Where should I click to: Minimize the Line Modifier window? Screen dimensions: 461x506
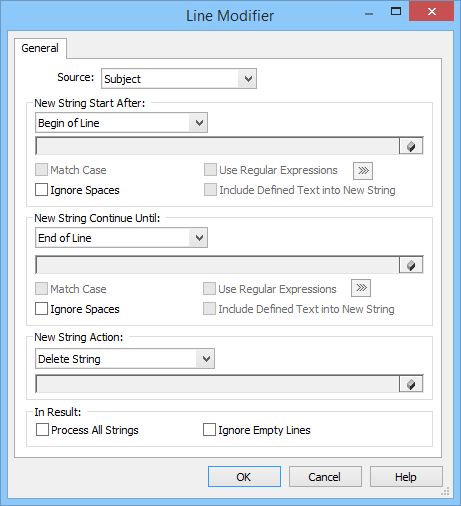tap(369, 13)
